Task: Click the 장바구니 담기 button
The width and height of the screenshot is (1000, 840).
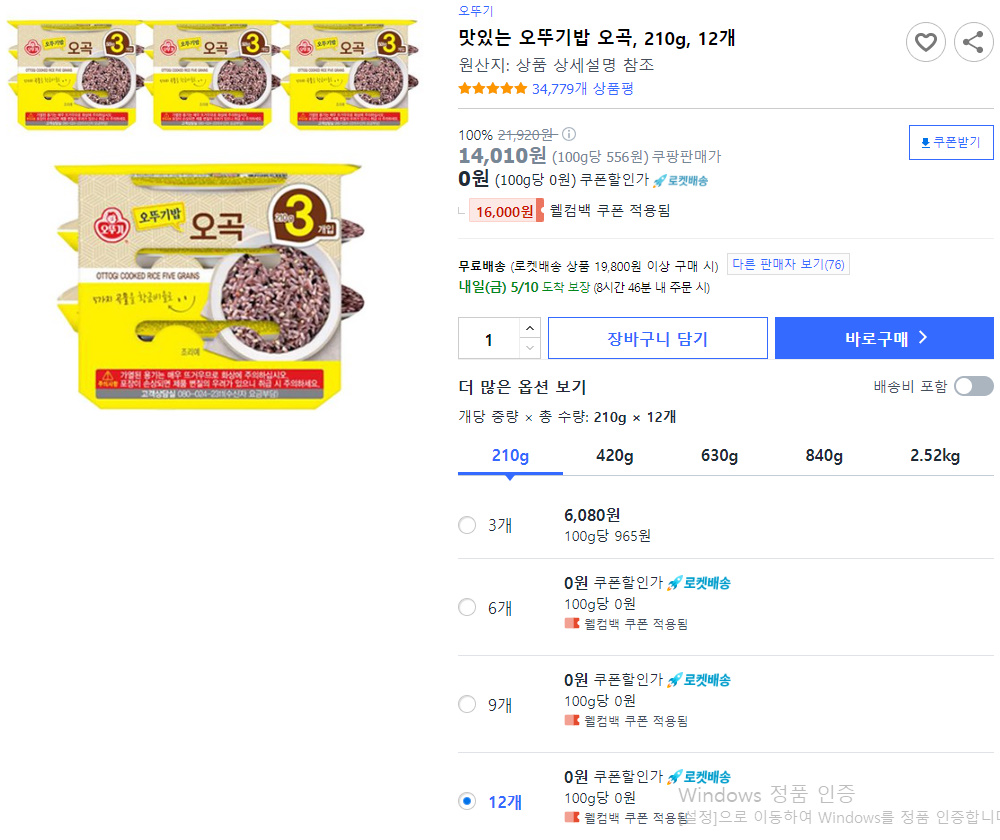Action: [658, 338]
